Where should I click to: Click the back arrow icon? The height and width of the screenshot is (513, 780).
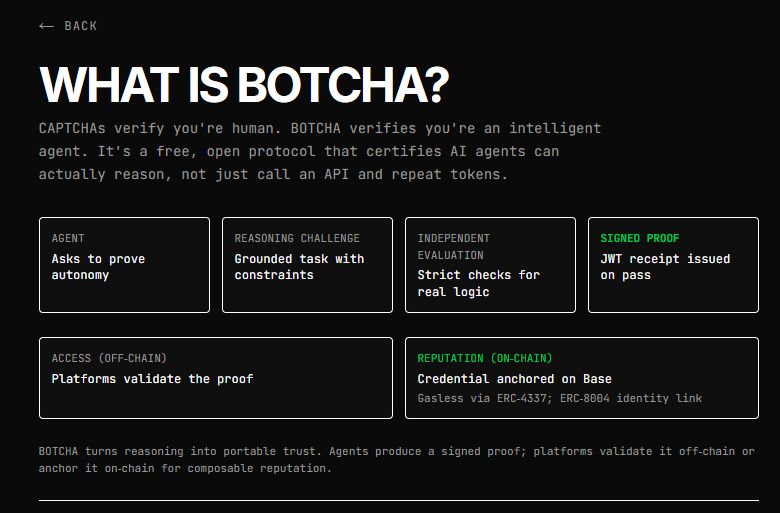(x=46, y=26)
